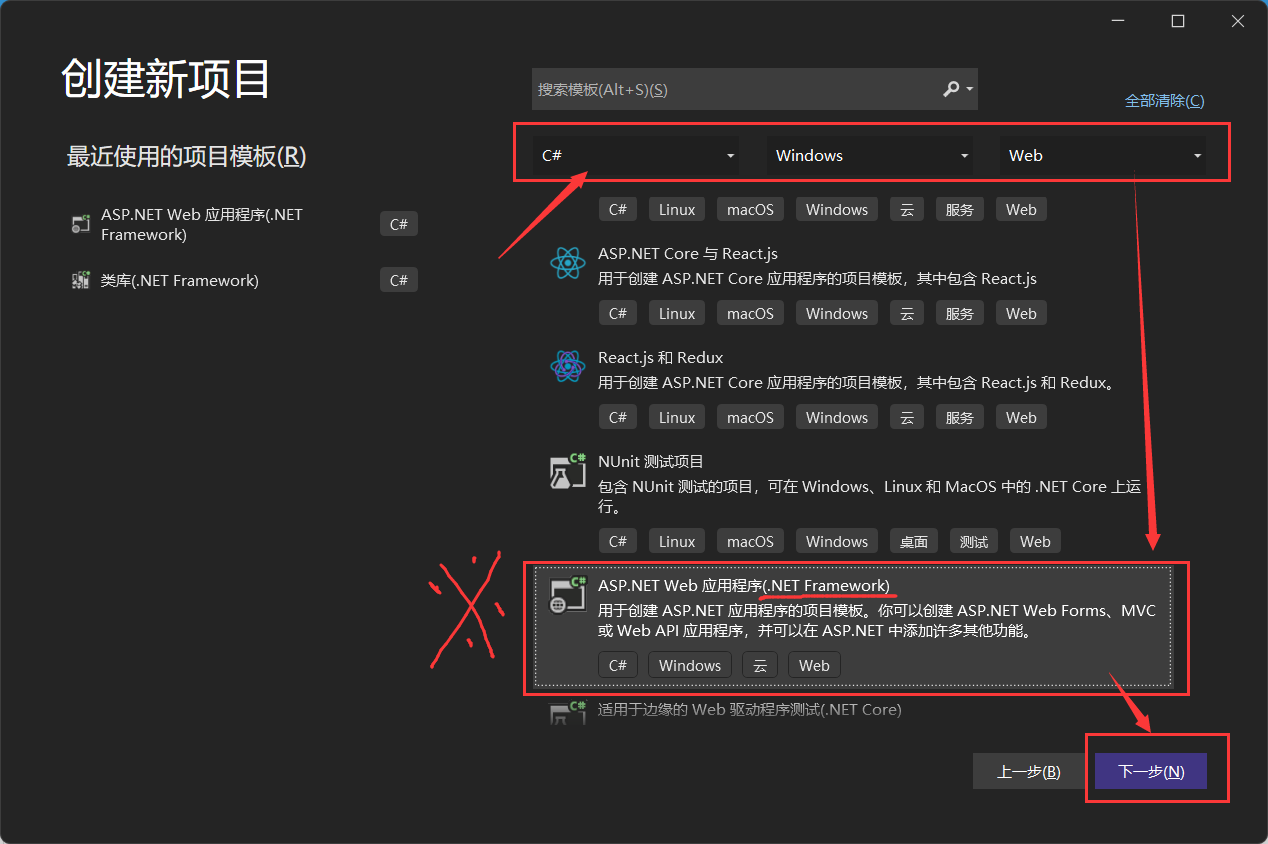This screenshot has height=844, width=1268.
Task: Click 服务 tag under React.js 和 Redux
Action: click(x=960, y=417)
